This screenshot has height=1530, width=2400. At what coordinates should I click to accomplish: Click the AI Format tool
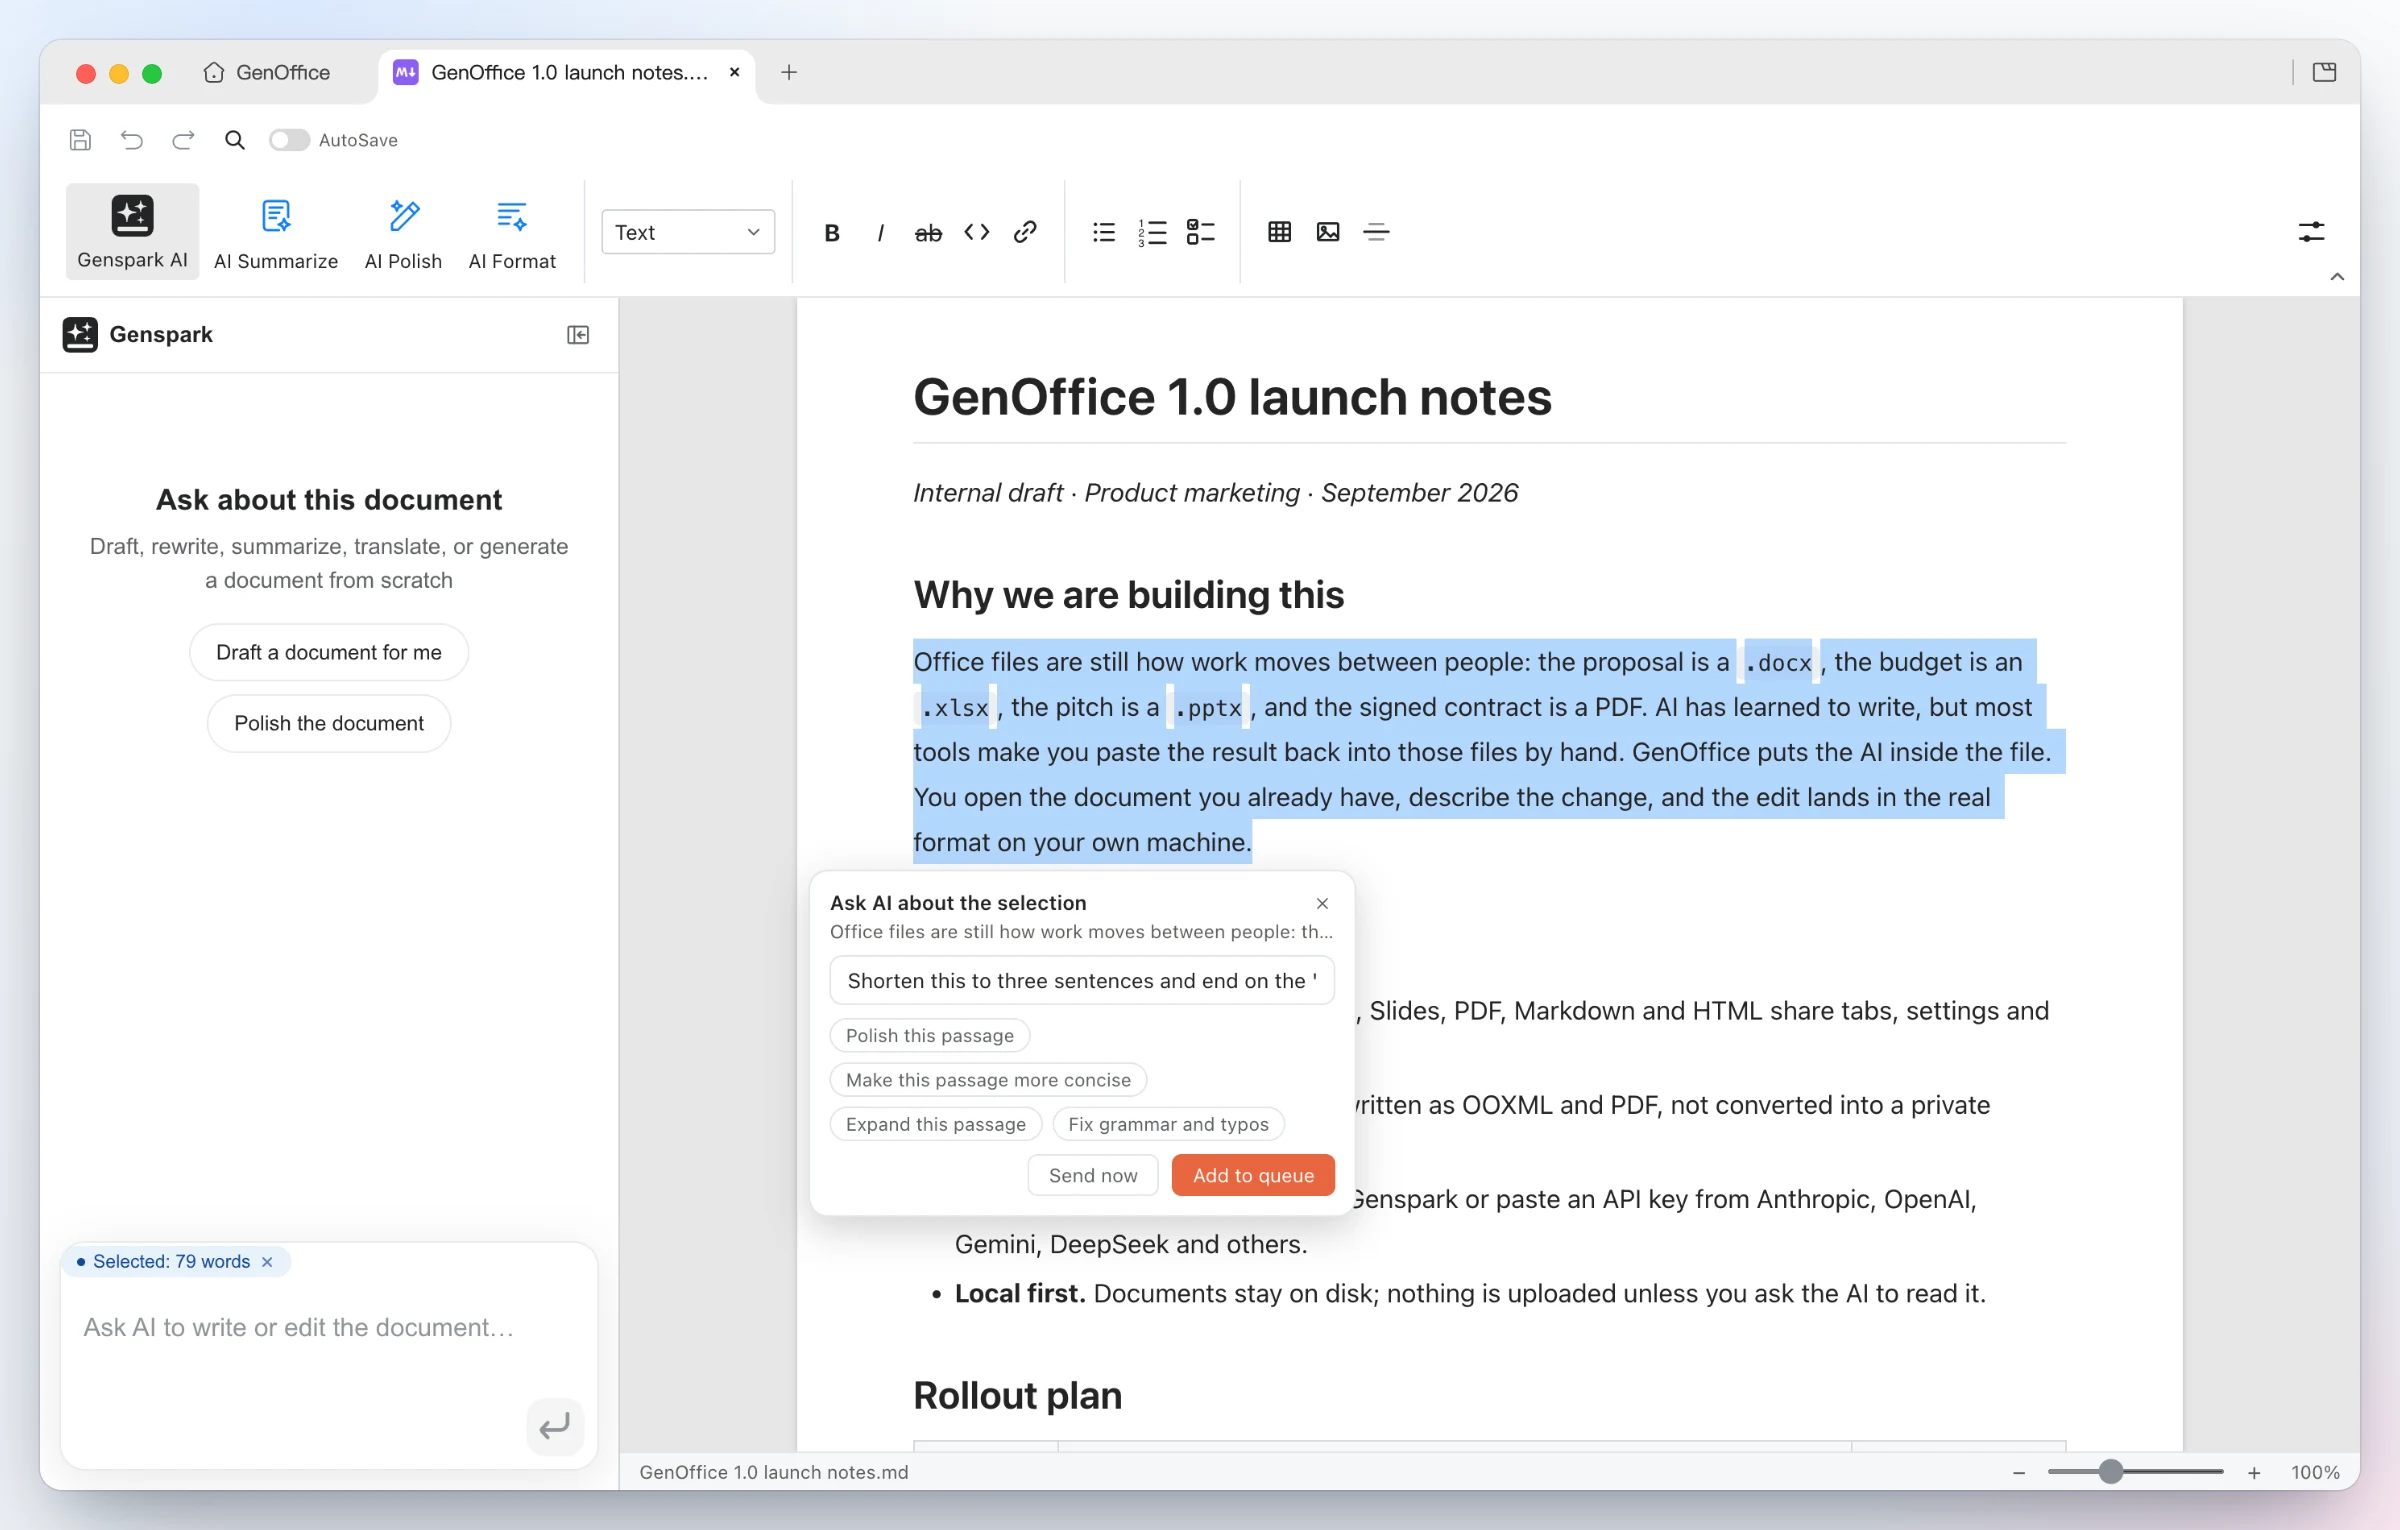tap(512, 233)
